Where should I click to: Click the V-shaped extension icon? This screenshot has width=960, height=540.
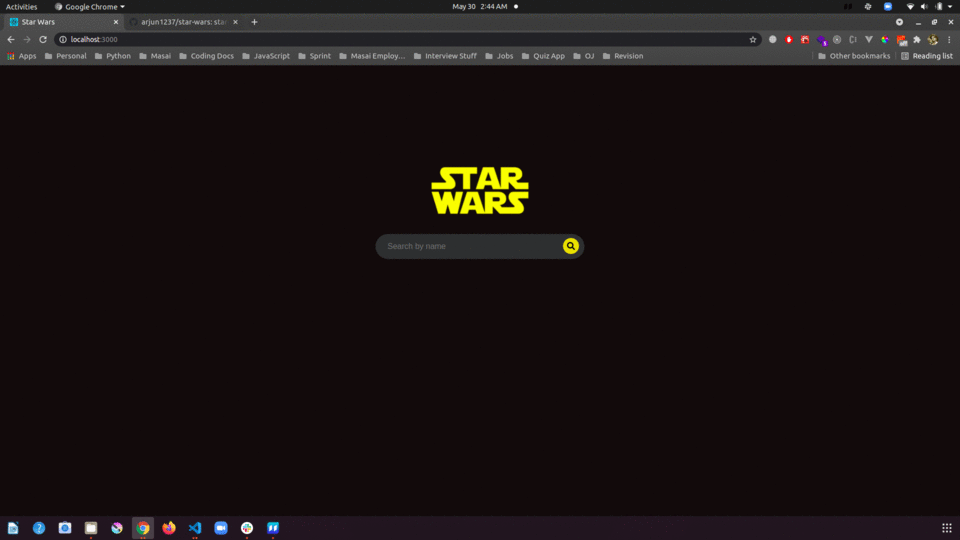click(869, 39)
